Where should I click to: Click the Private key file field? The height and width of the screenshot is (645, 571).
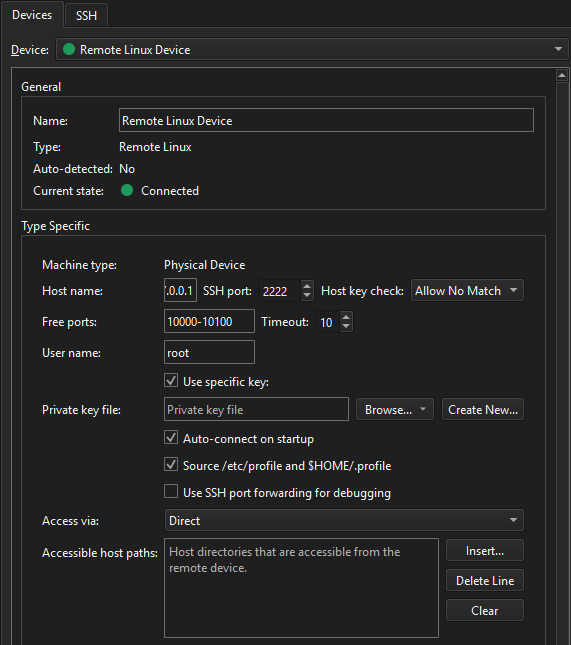(x=256, y=409)
